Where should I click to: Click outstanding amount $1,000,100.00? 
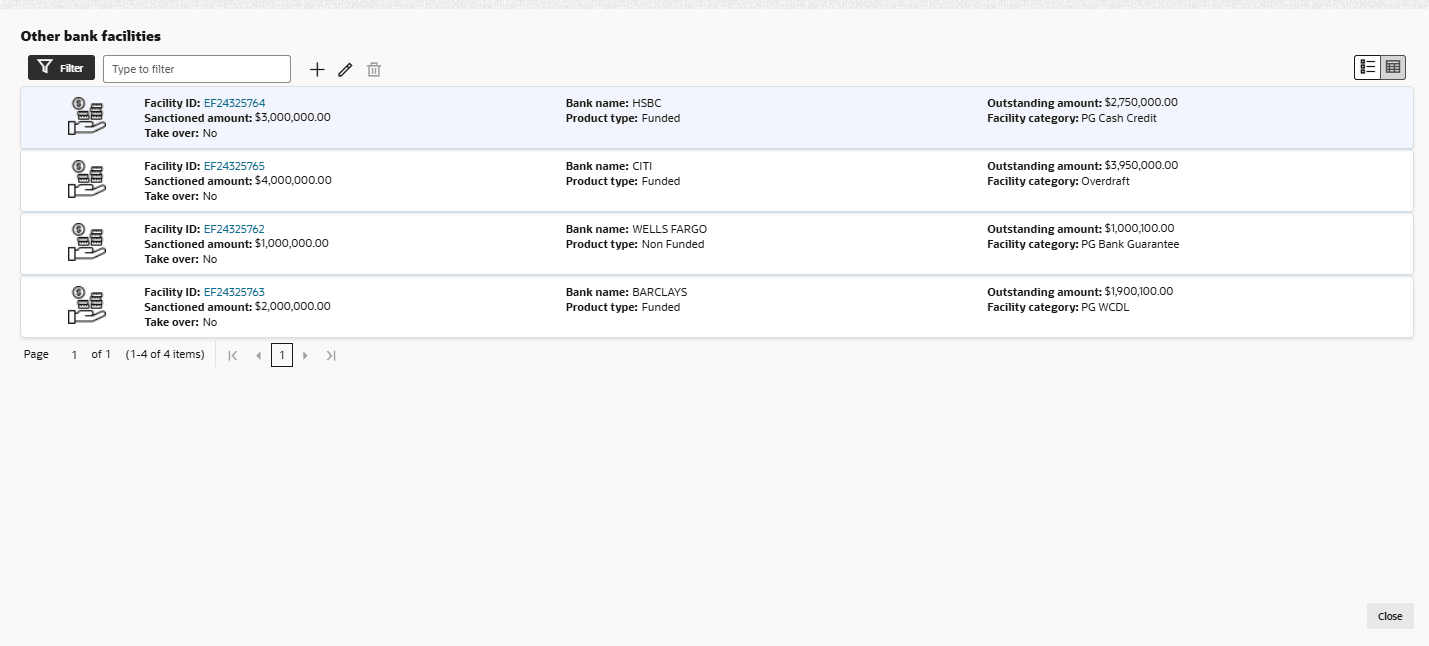pyautogui.click(x=1139, y=228)
